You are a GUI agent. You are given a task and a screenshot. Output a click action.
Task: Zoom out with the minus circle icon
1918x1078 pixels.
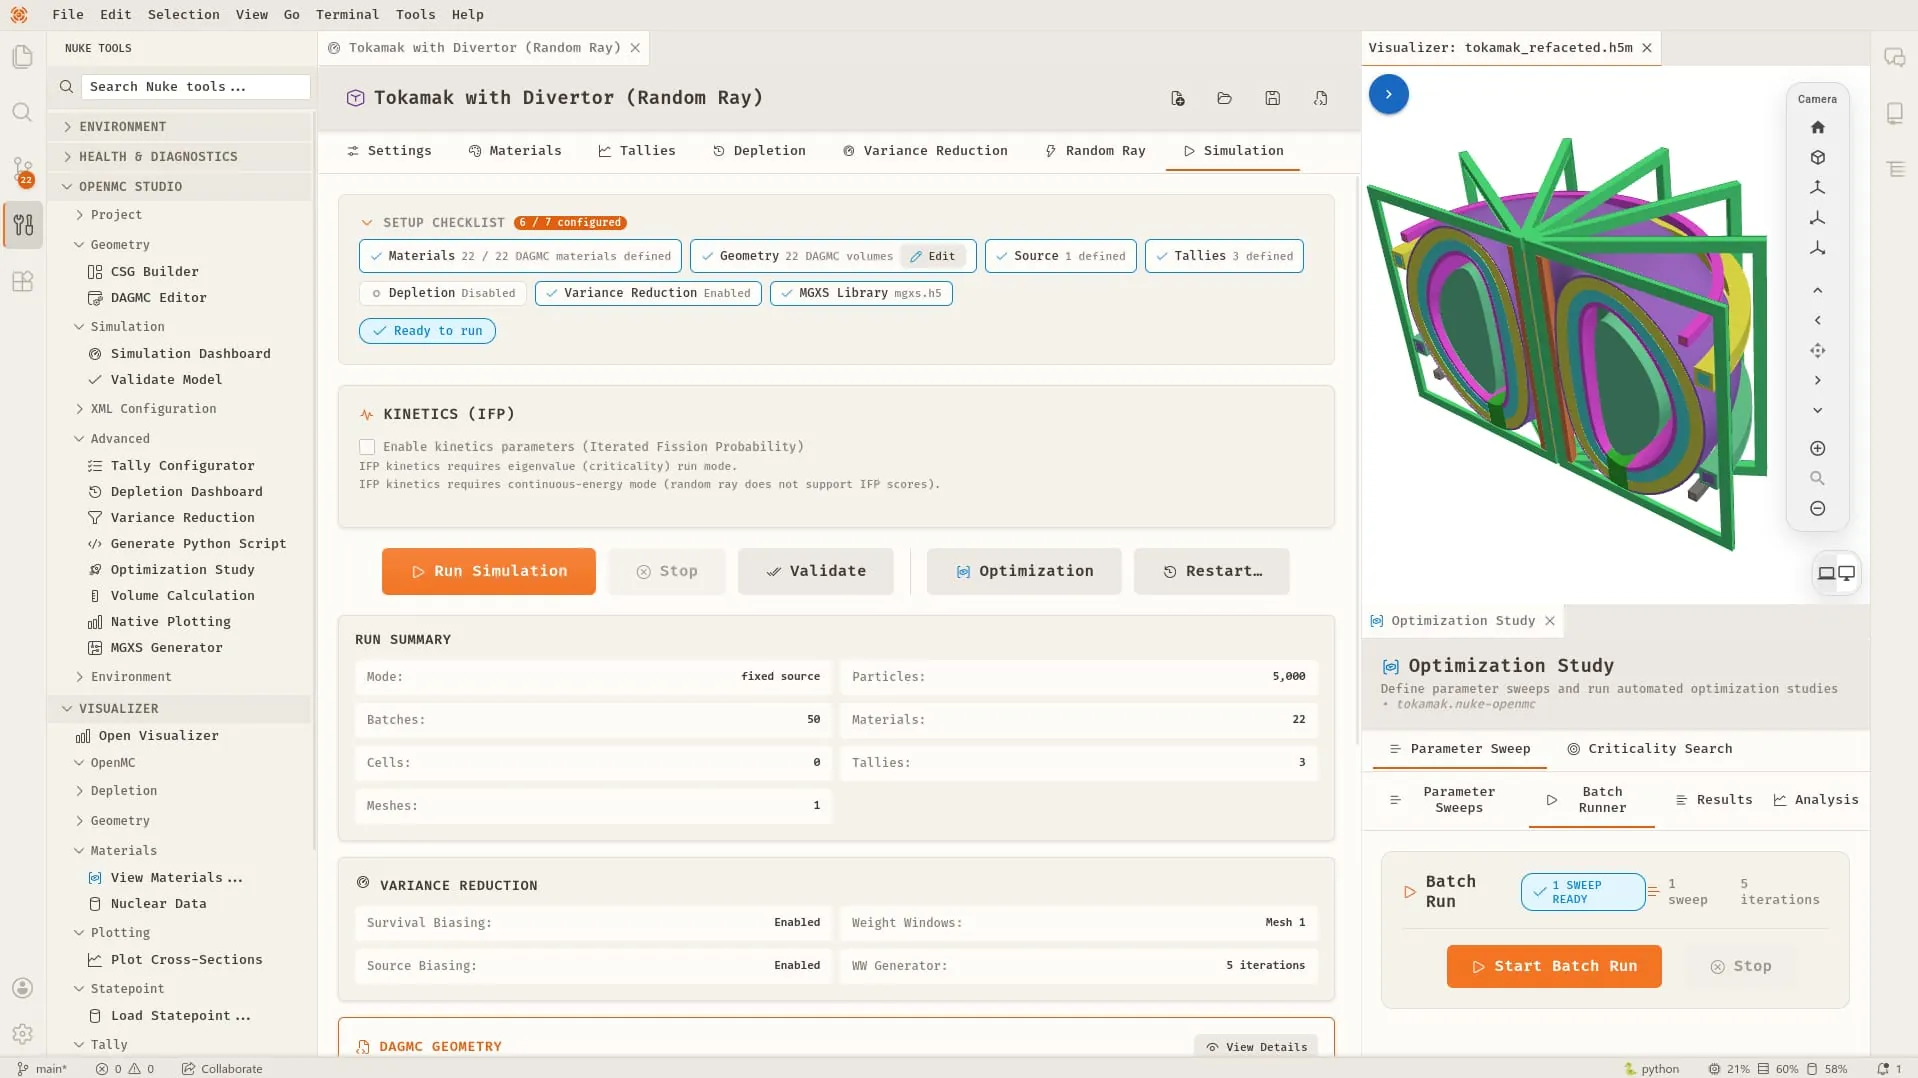pyautogui.click(x=1817, y=508)
